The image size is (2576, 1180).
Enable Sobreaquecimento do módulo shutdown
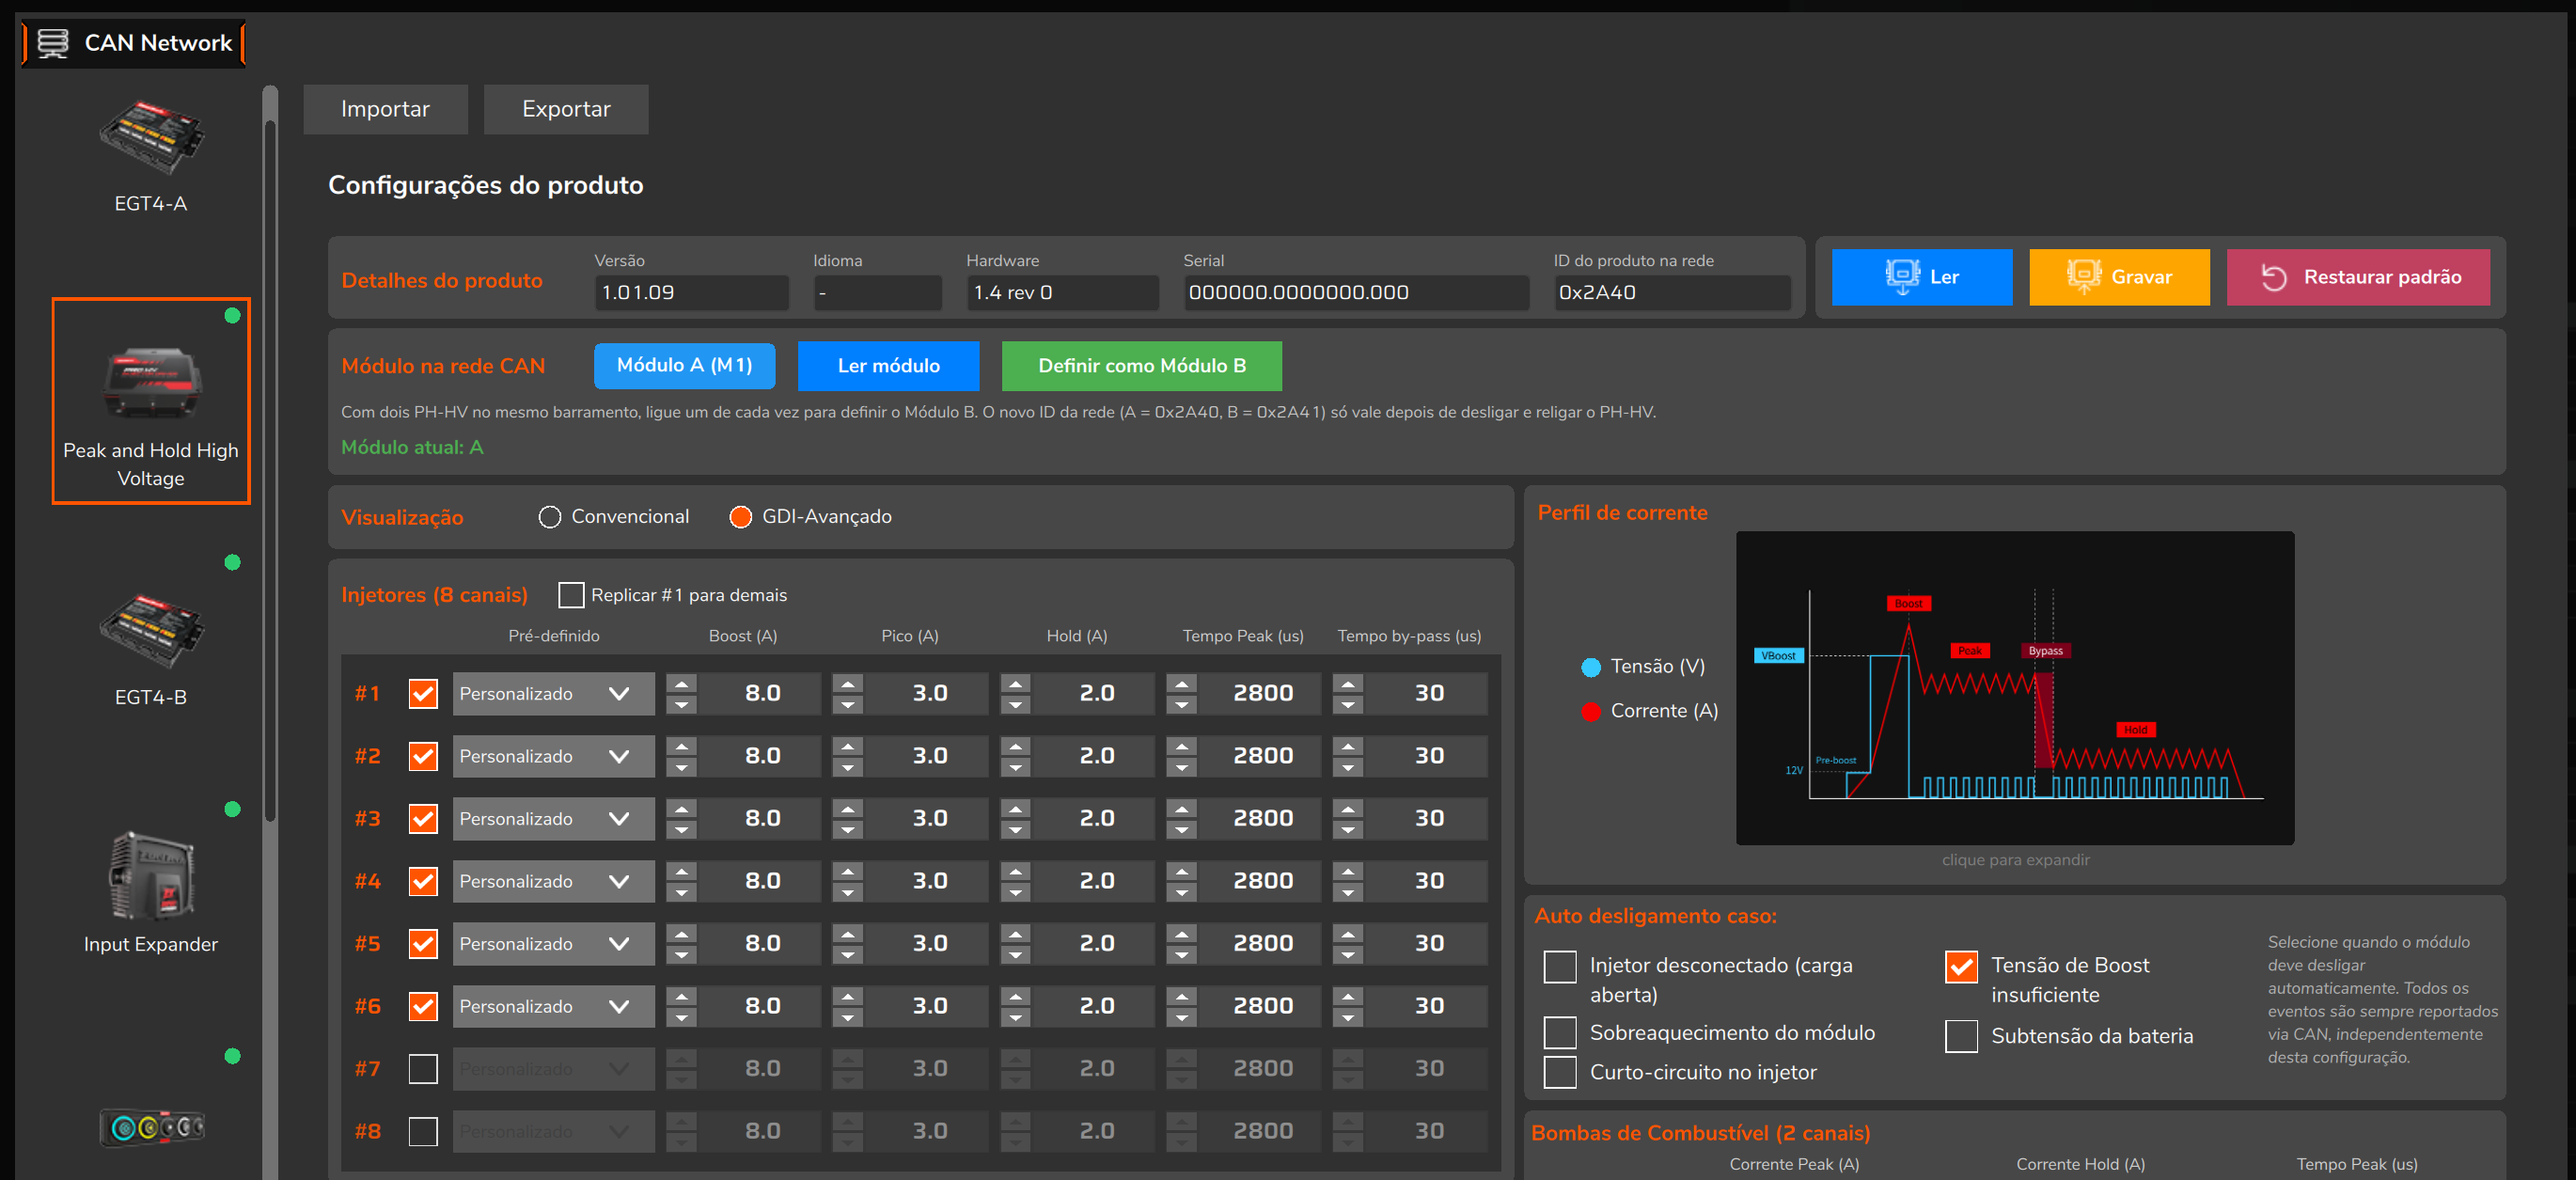(1560, 1032)
